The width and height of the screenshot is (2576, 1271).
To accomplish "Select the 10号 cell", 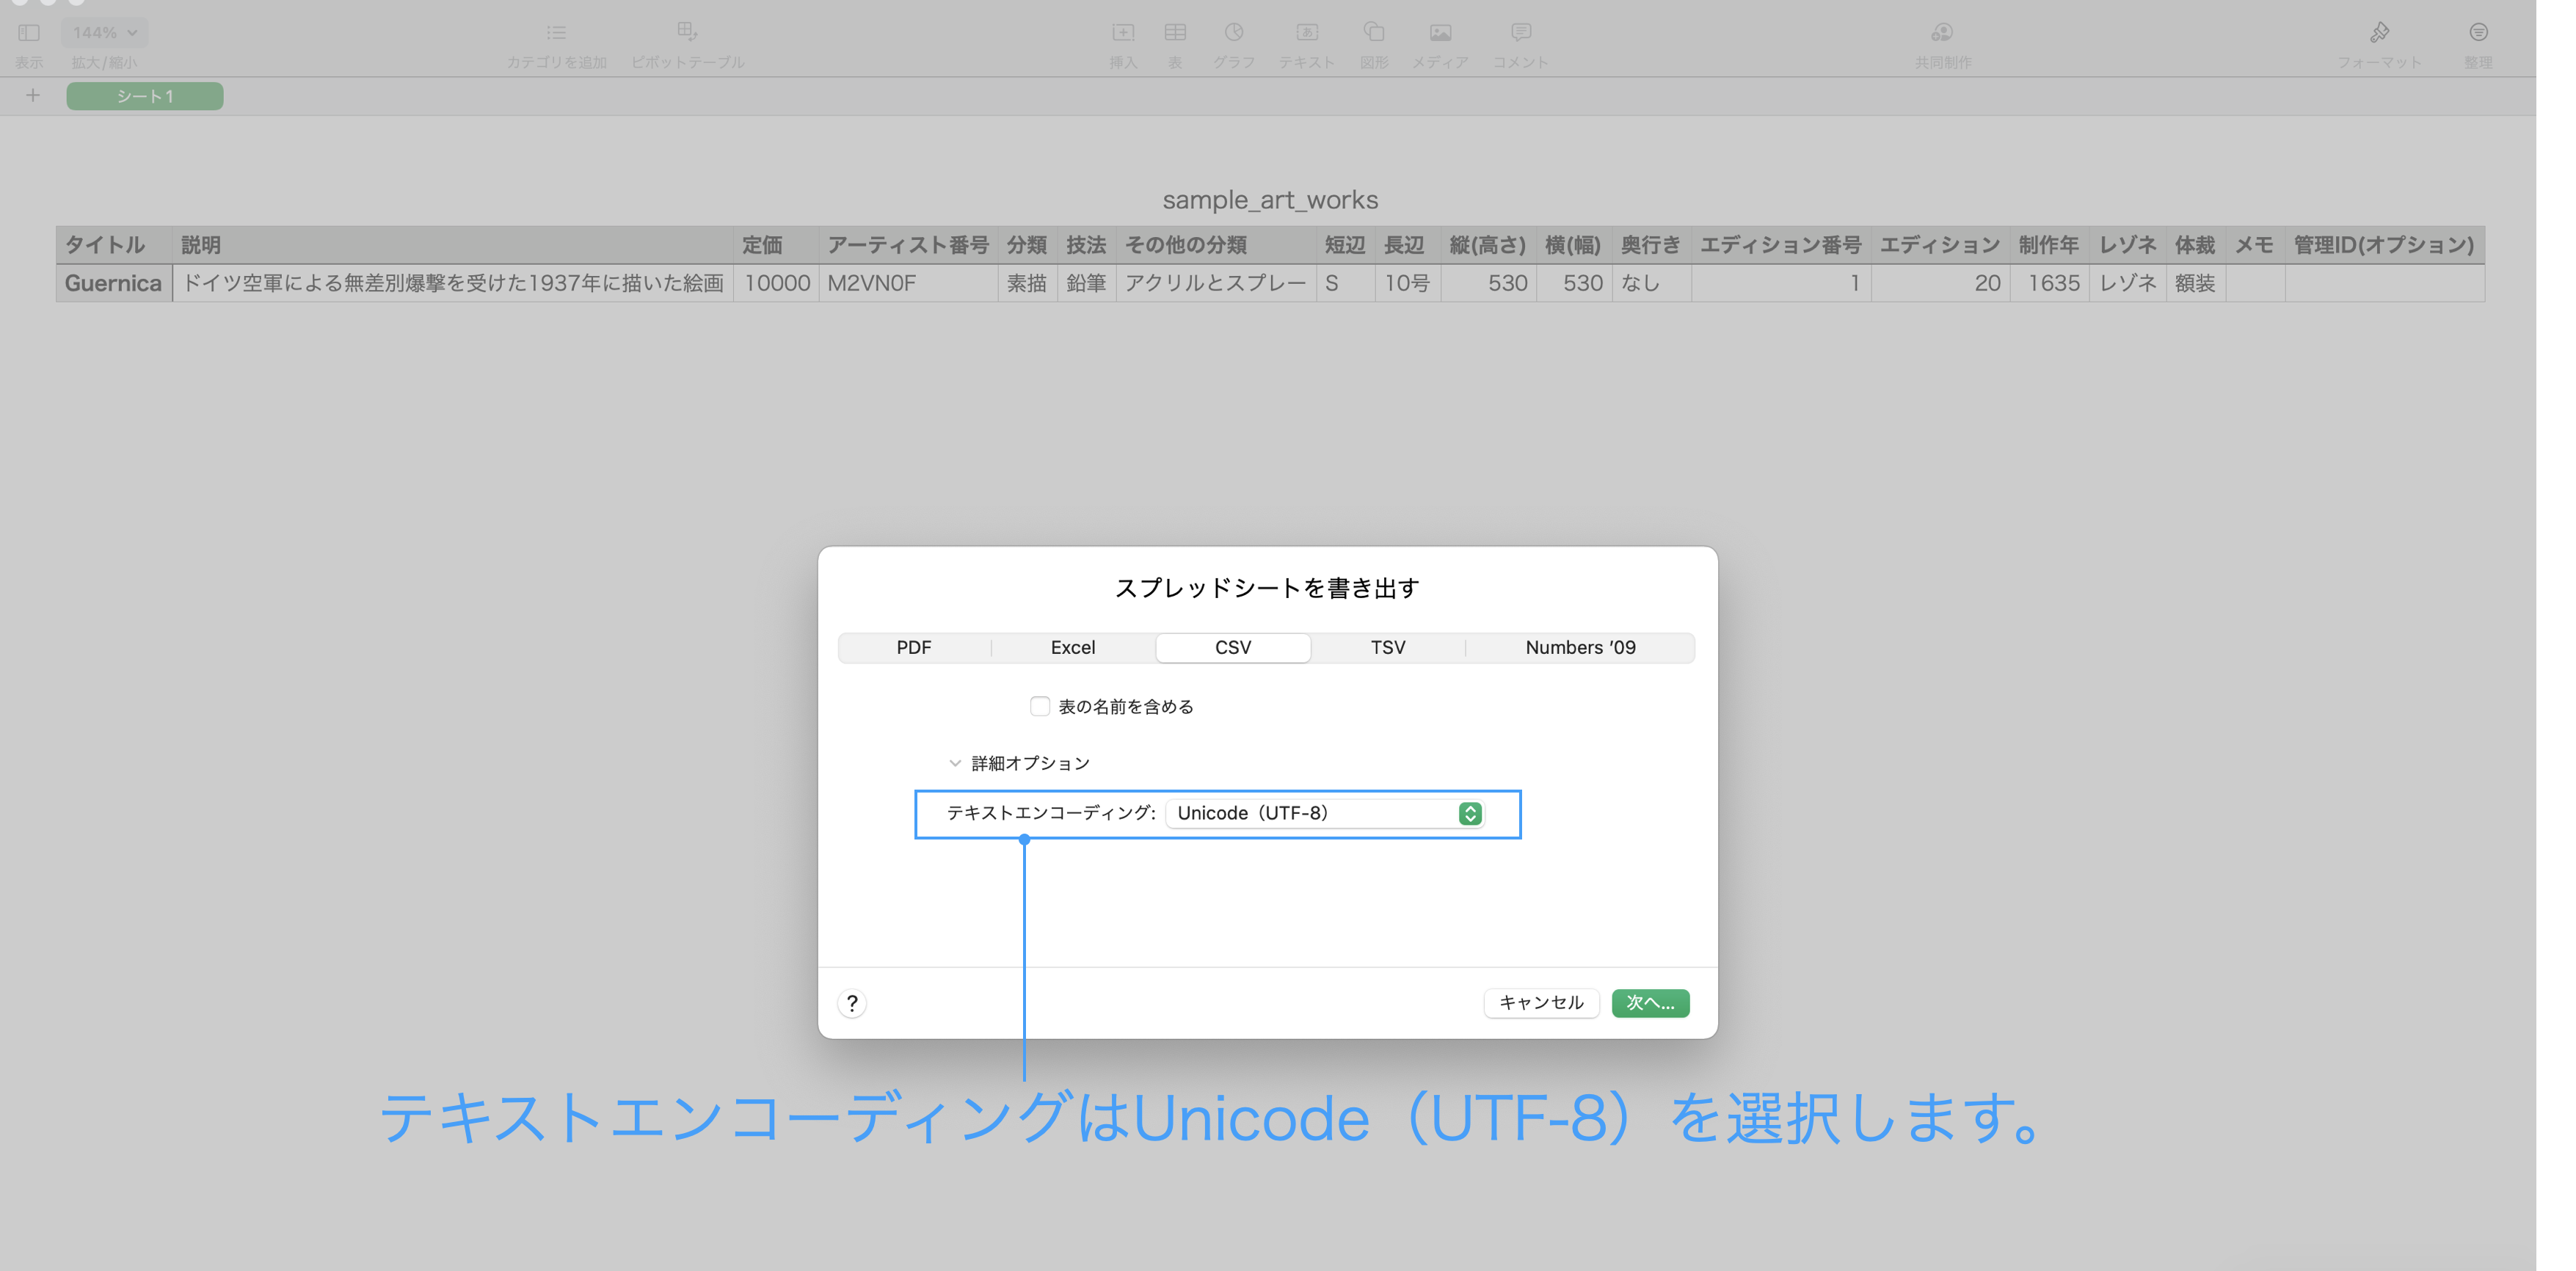I will click(x=1407, y=283).
